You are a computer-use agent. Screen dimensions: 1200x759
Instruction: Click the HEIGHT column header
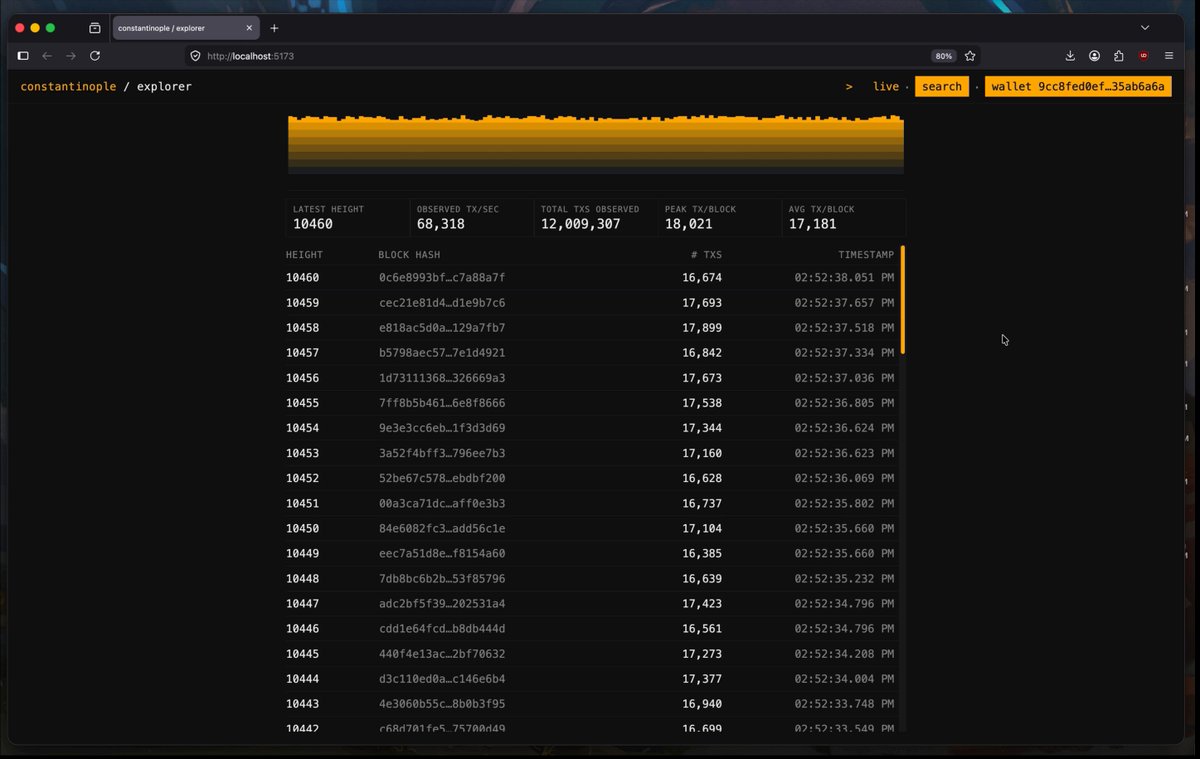[x=304, y=255]
